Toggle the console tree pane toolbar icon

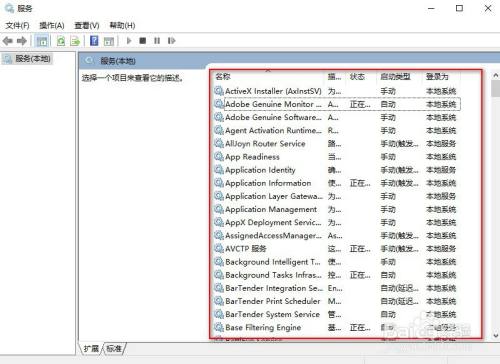pos(42,41)
